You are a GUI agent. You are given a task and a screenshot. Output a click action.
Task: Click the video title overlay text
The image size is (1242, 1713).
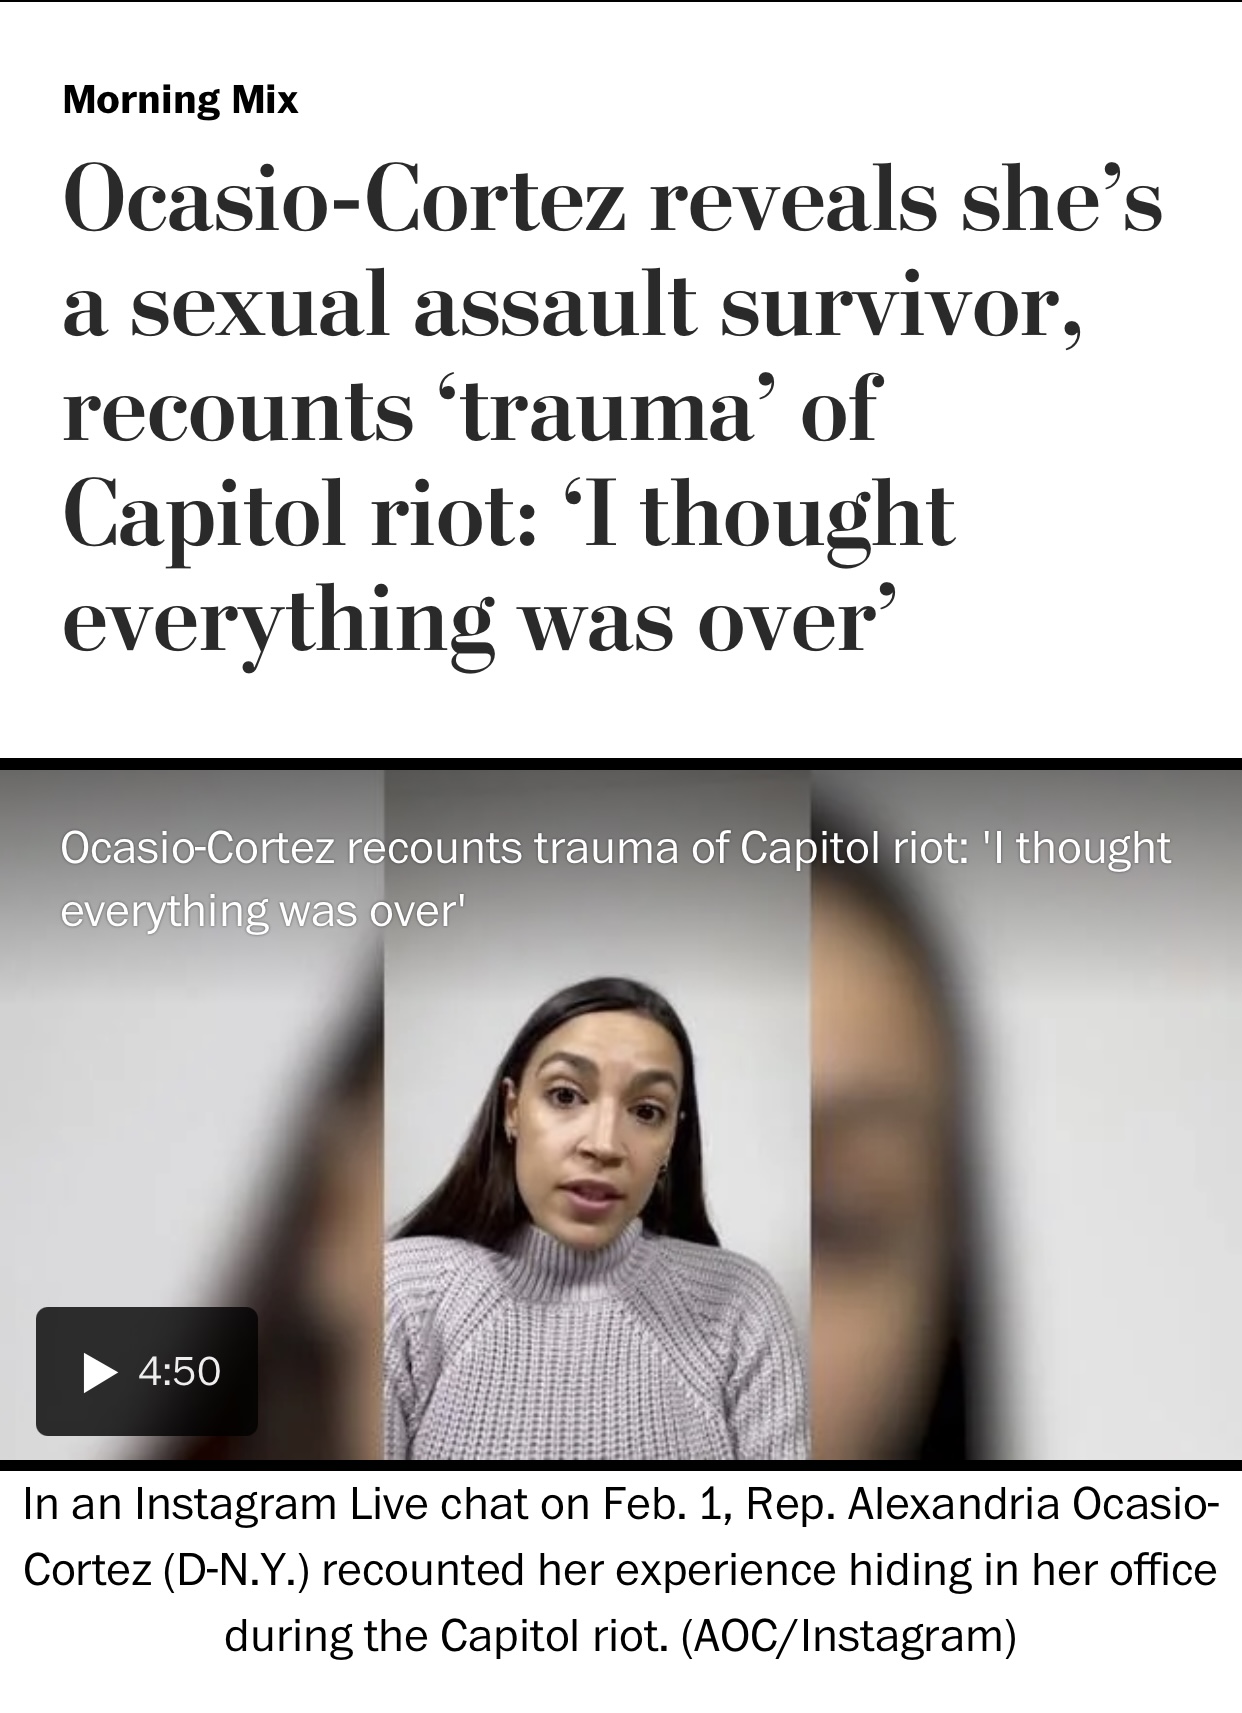[x=615, y=878]
